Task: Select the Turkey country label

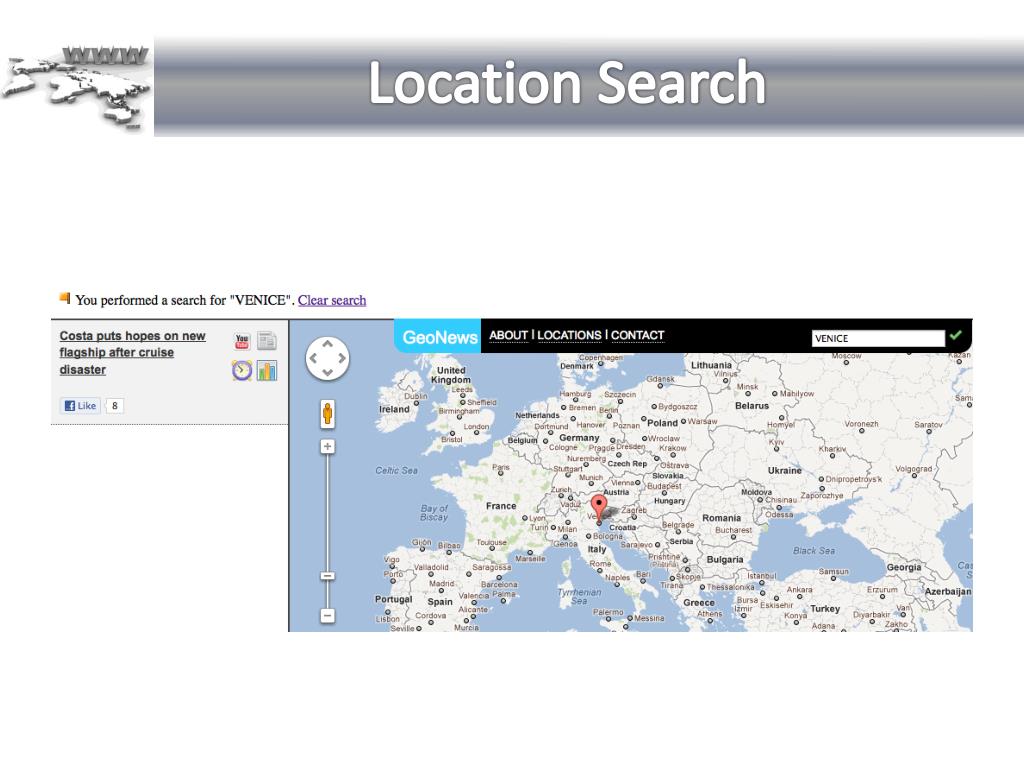Action: coord(825,609)
